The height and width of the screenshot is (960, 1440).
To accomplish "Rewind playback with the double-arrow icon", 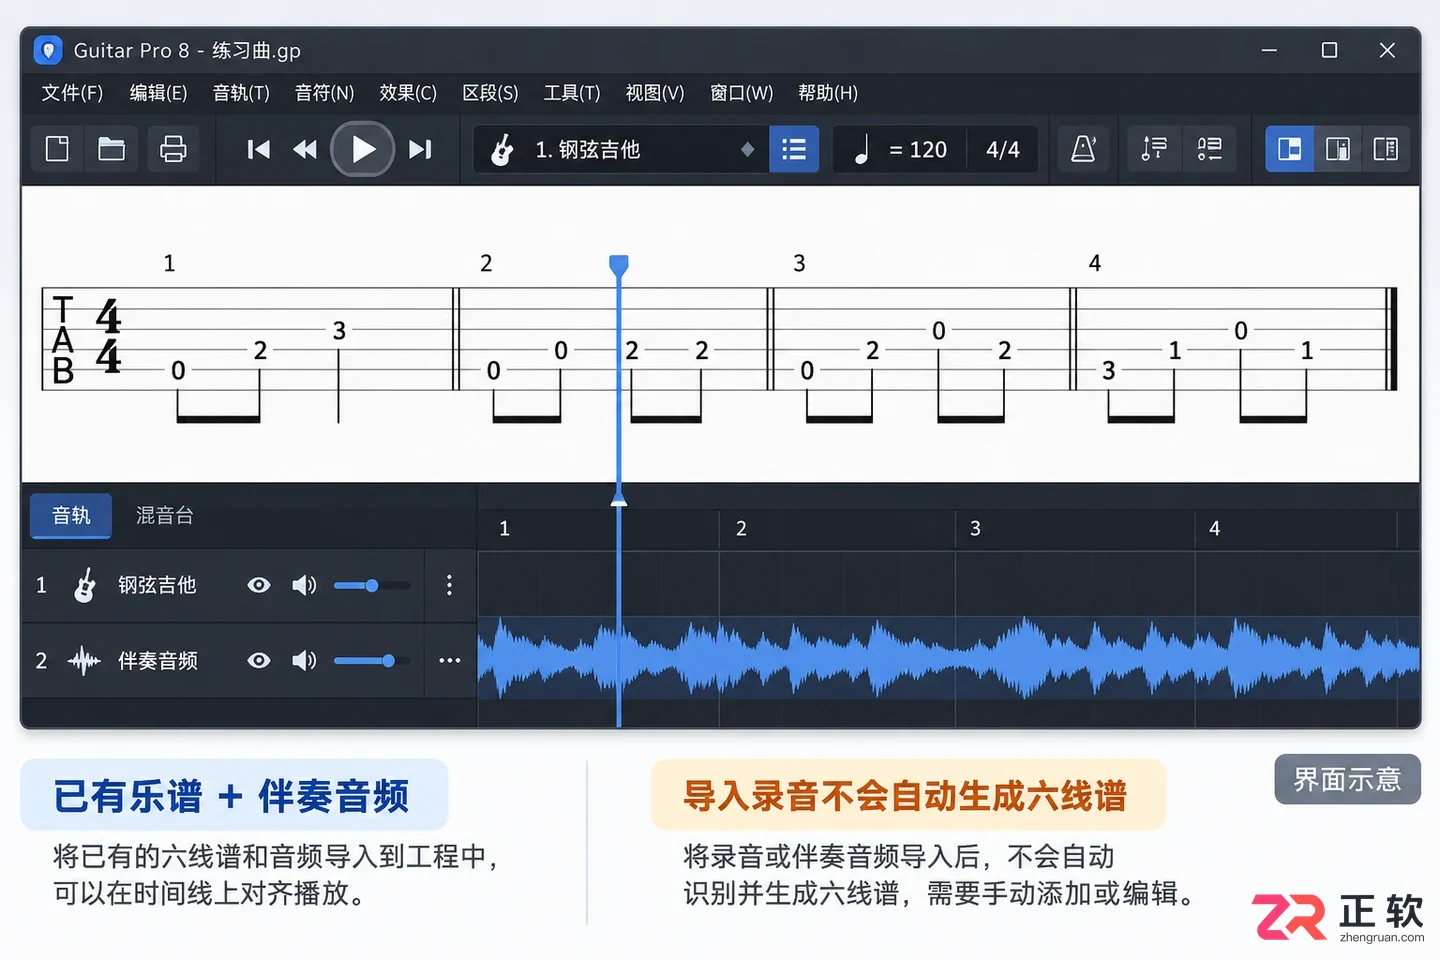I will pos(305,150).
